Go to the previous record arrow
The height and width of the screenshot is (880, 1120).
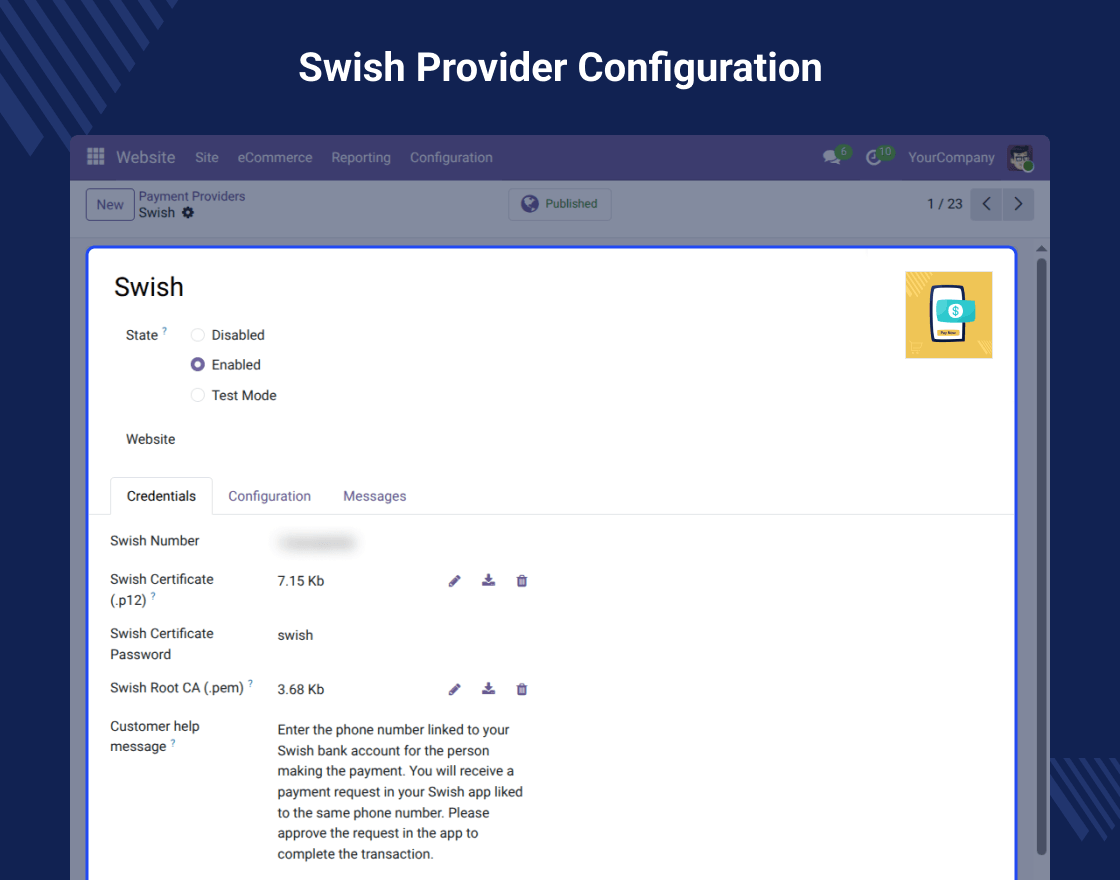click(x=986, y=204)
